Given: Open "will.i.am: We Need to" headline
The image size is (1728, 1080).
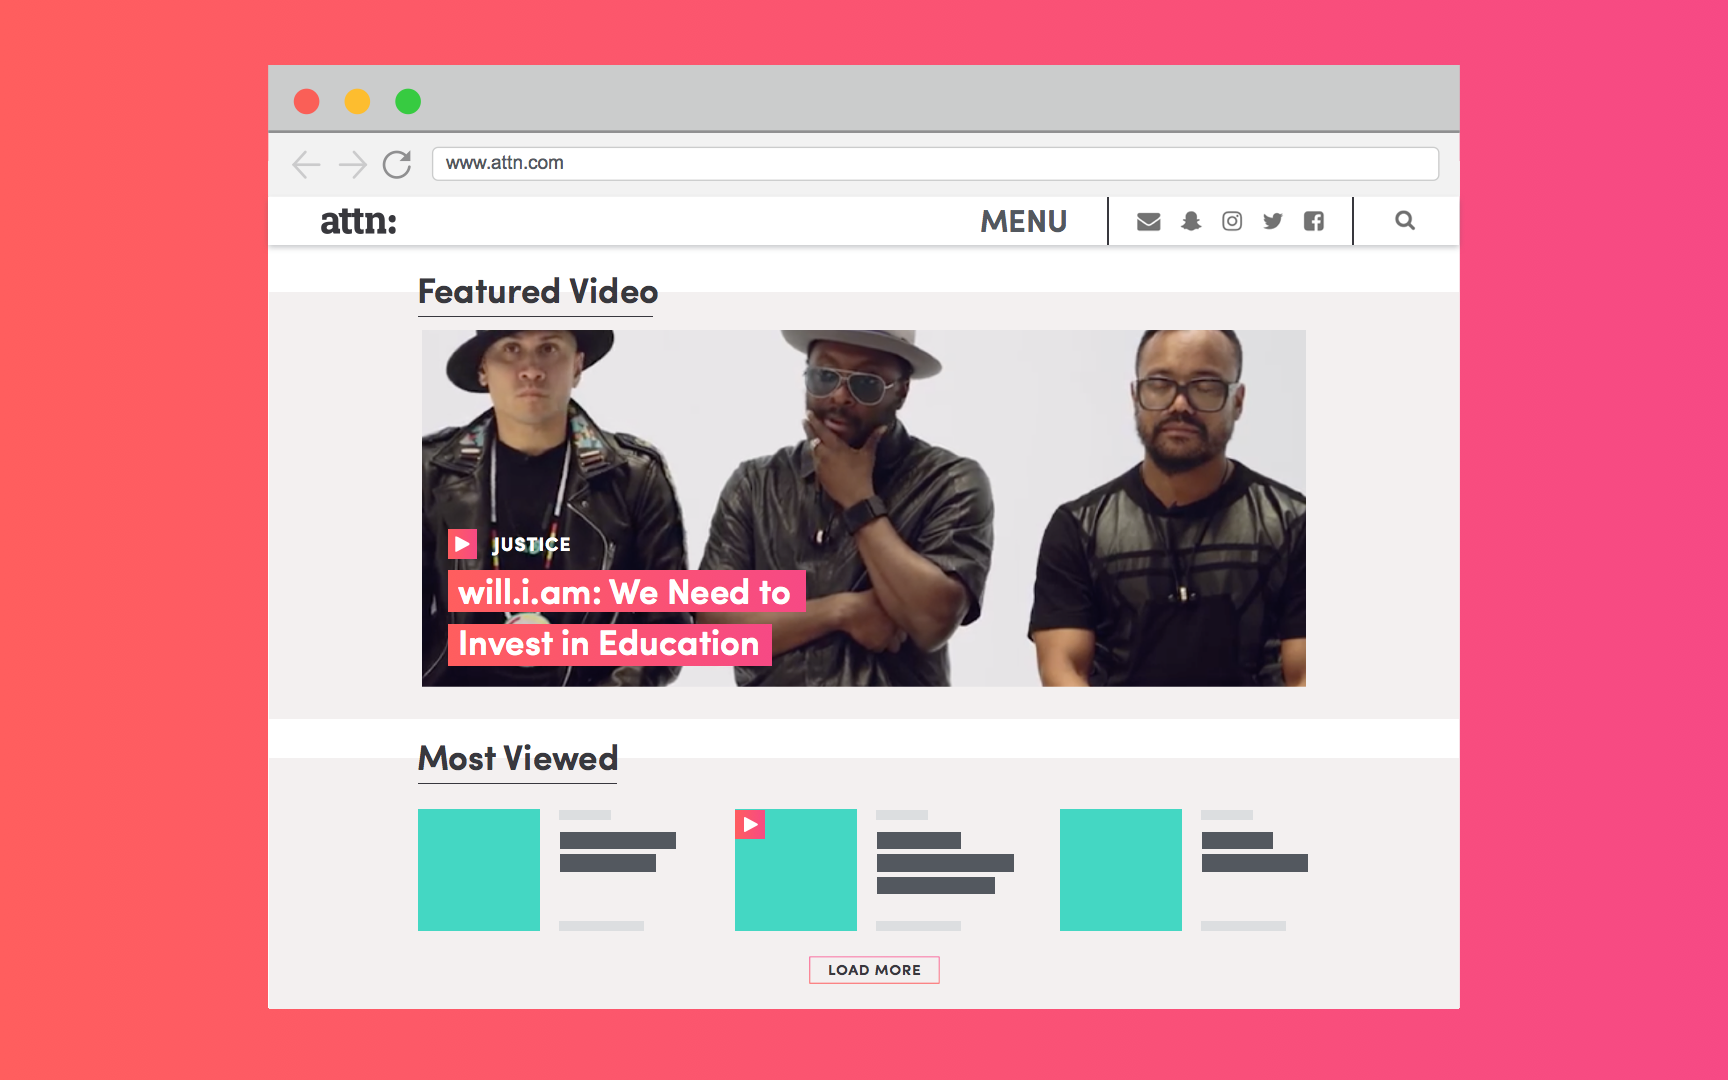Looking at the screenshot, I should pos(626,592).
